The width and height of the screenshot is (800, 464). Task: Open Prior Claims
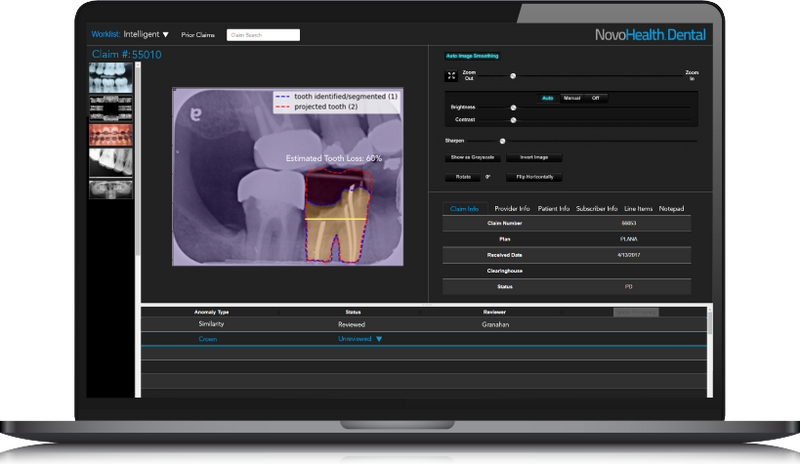(x=197, y=35)
